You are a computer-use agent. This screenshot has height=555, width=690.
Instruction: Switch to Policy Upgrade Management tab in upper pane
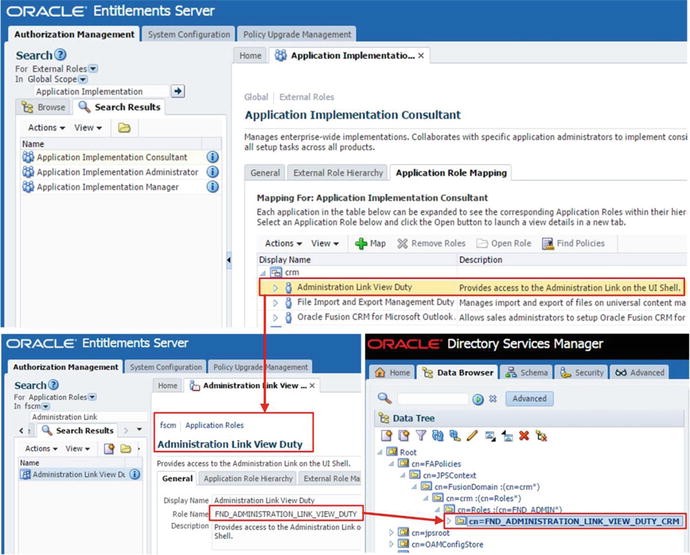coord(297,34)
